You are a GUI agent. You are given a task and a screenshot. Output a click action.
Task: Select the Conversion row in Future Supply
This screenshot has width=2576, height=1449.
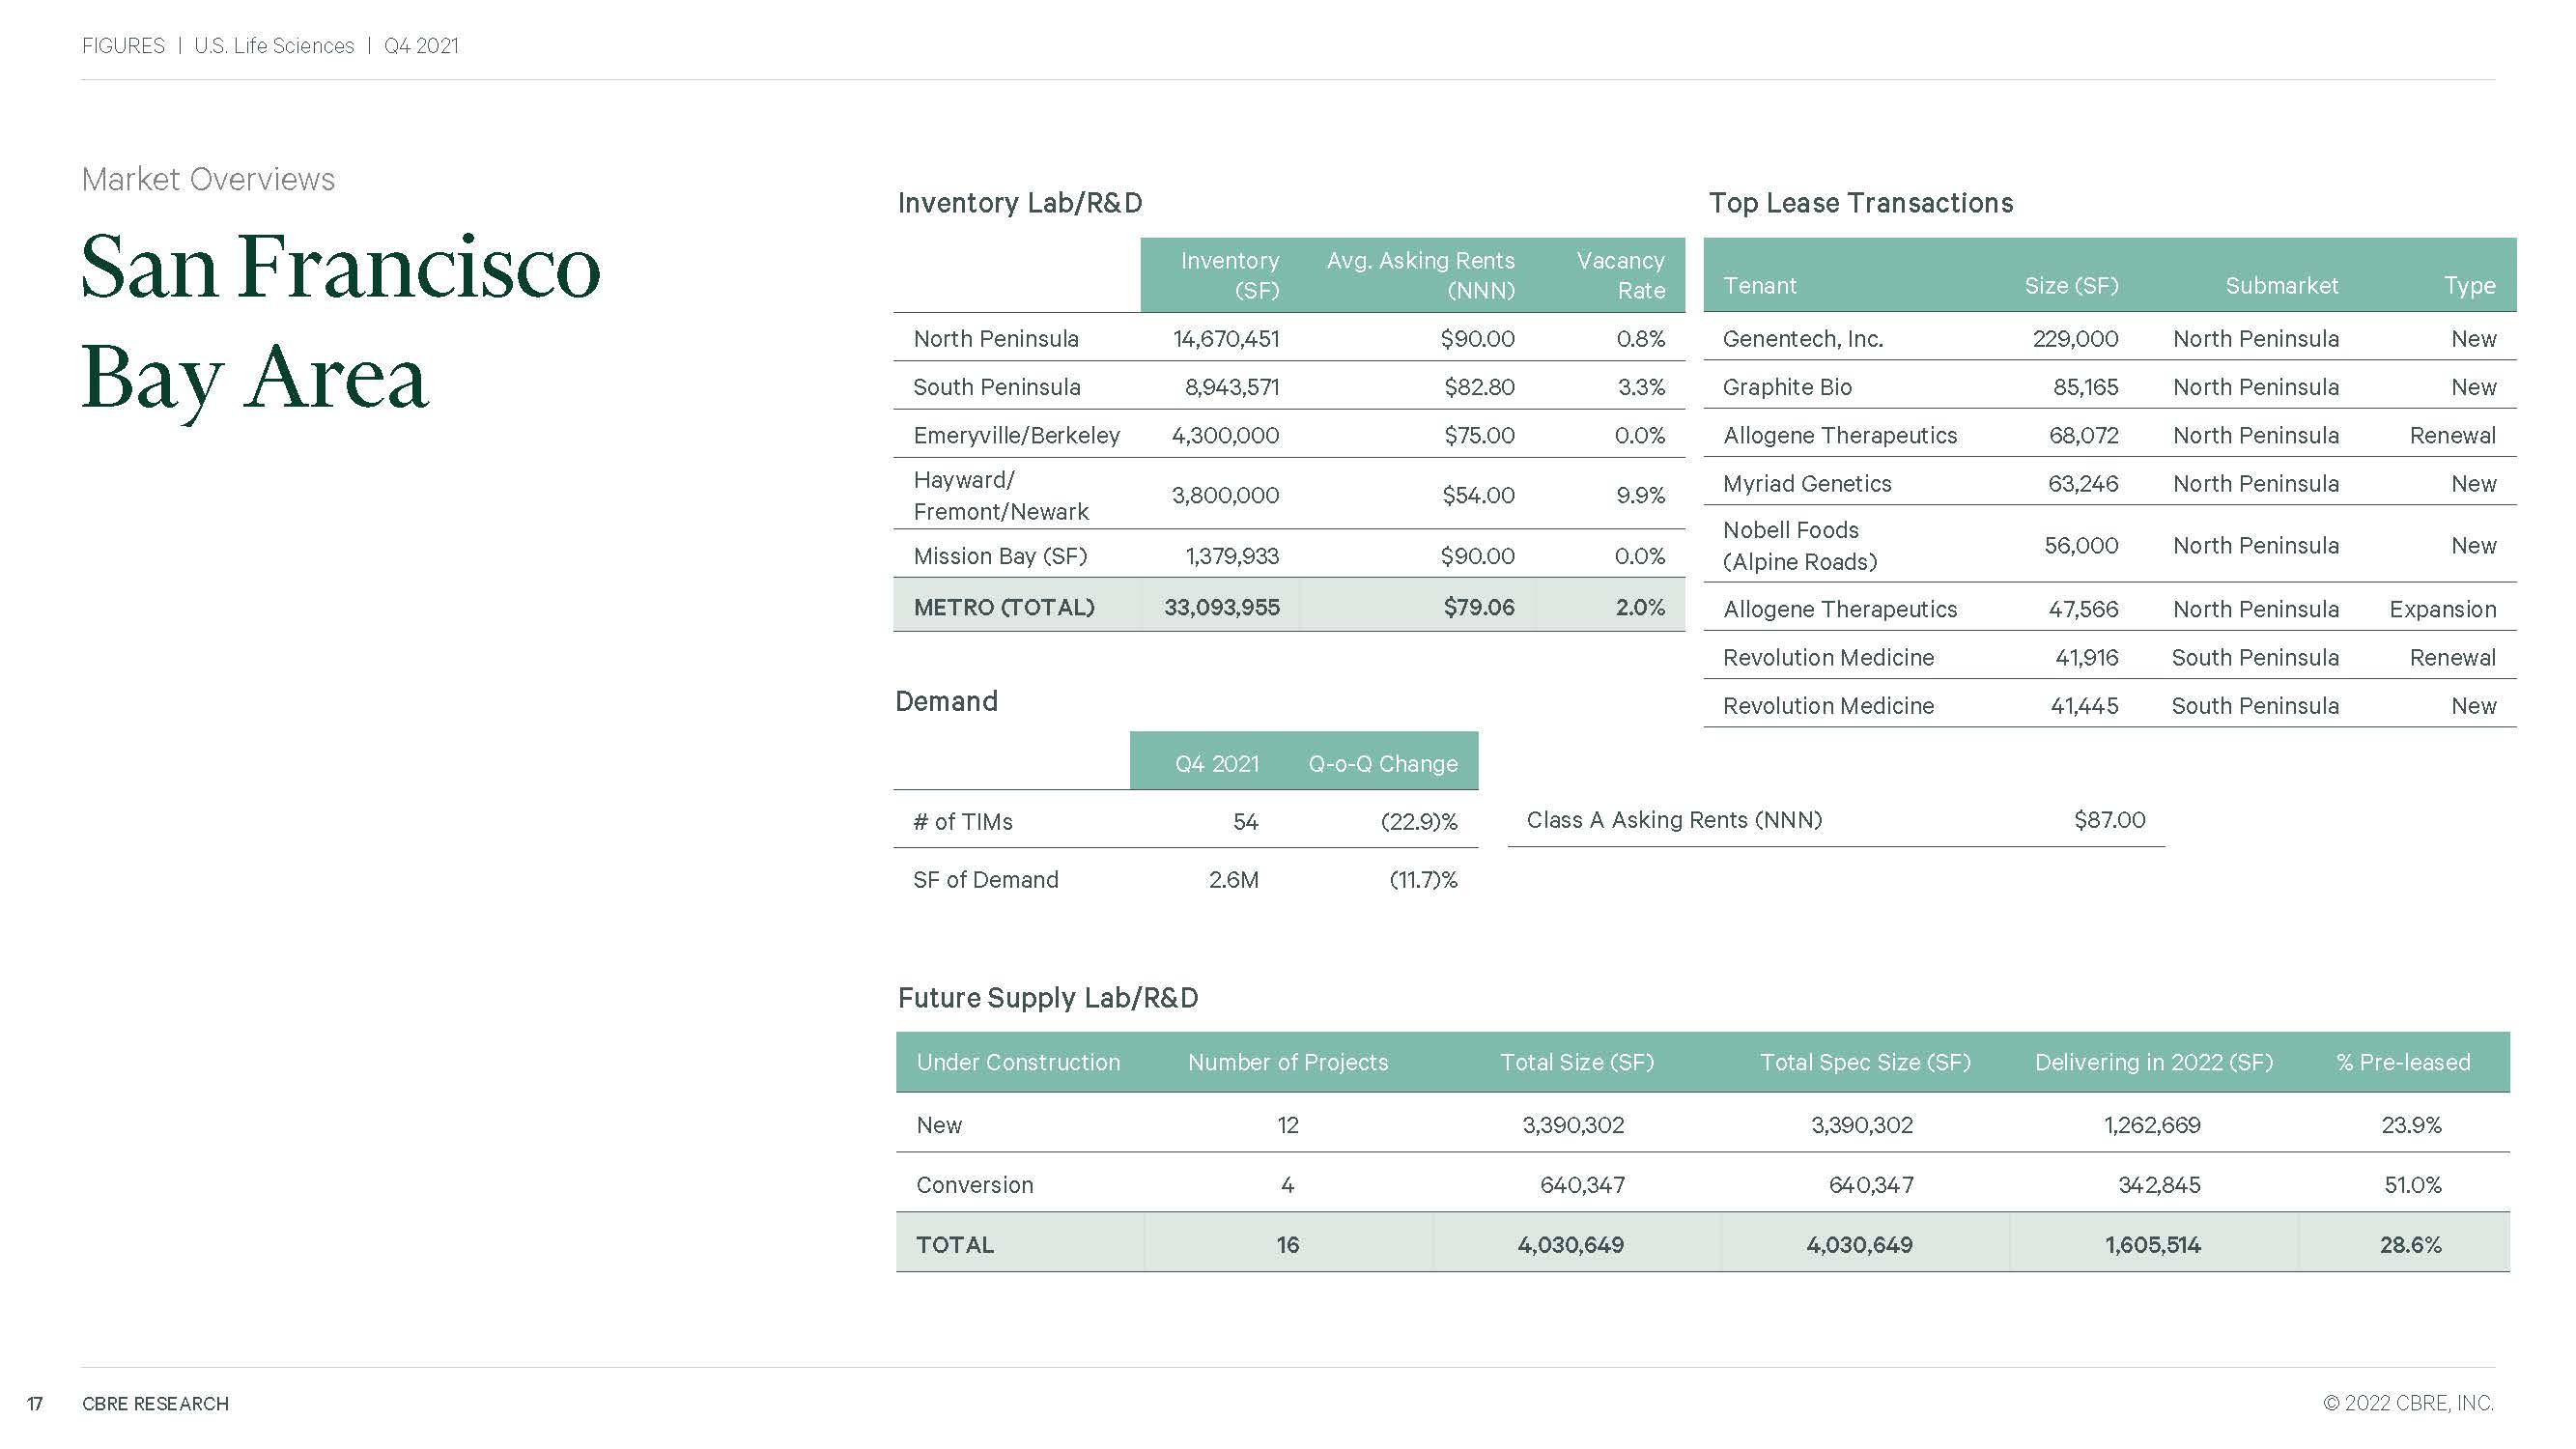point(974,1185)
